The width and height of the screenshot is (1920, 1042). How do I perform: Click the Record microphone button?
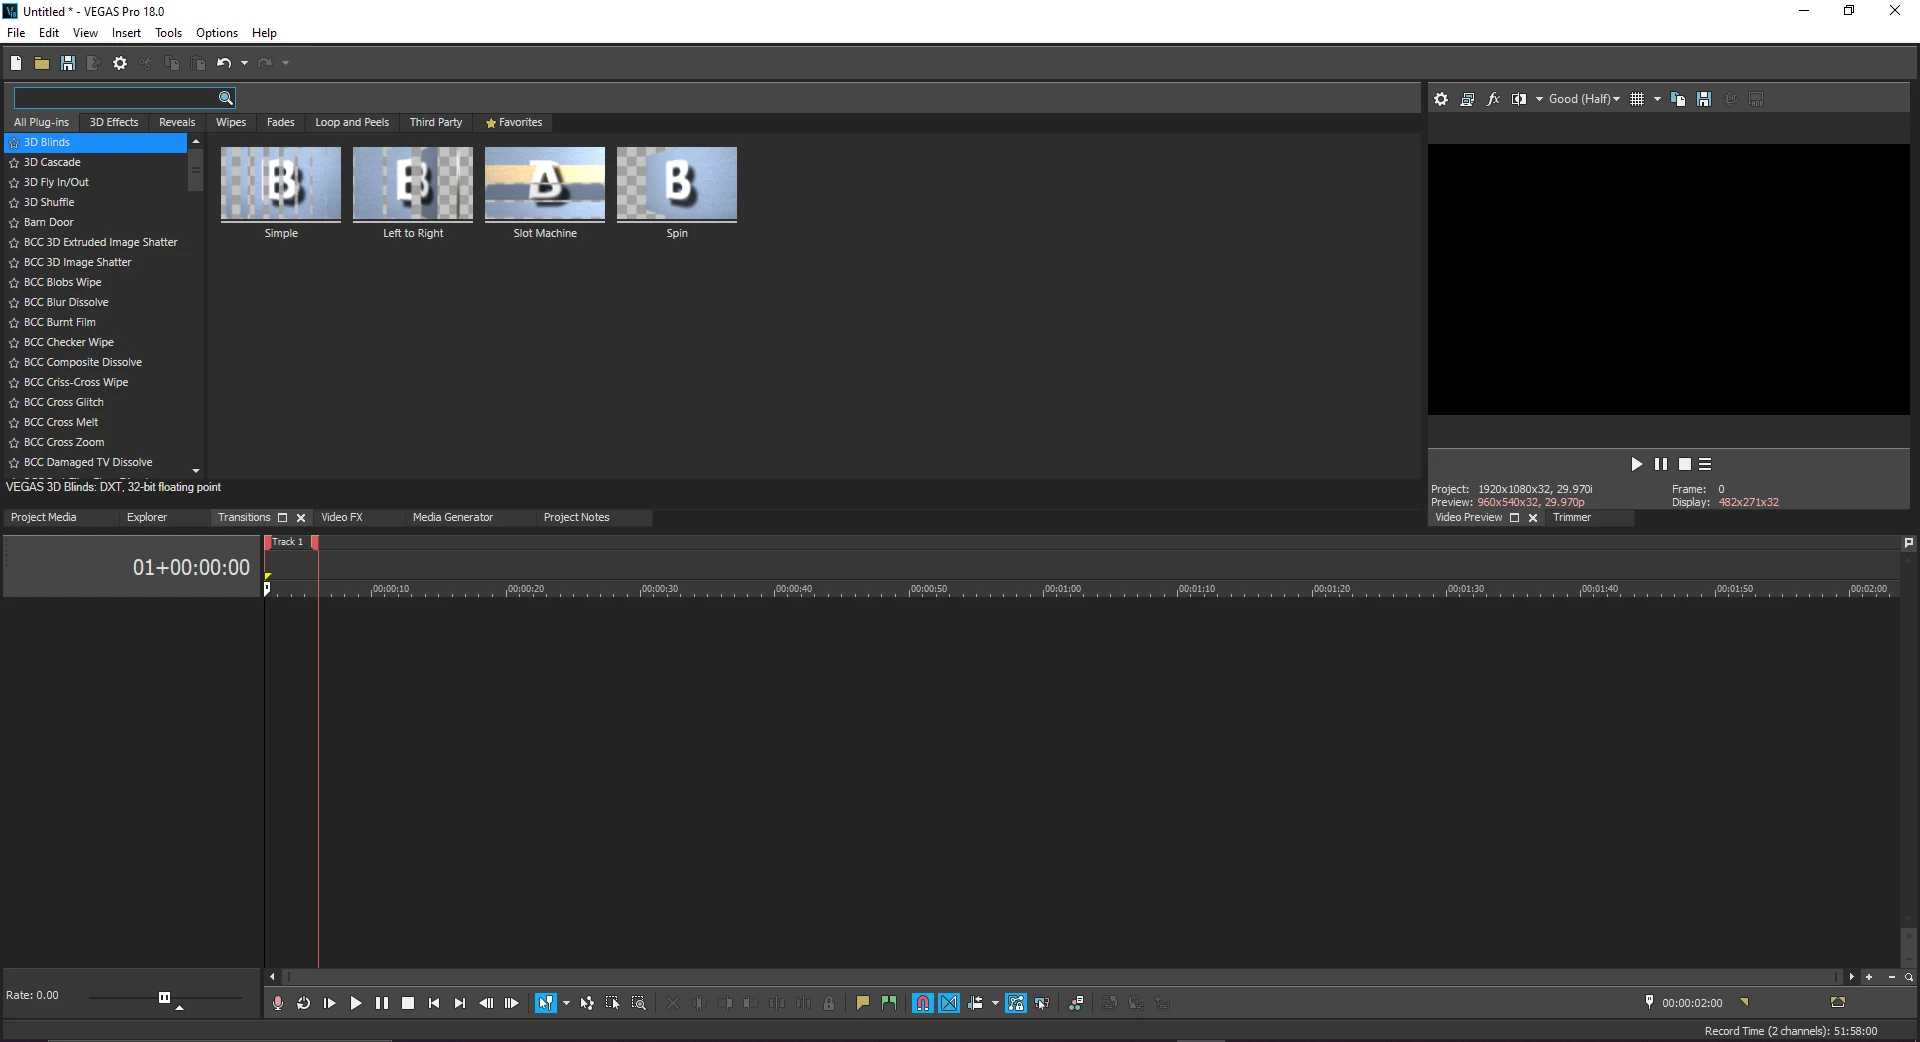click(278, 1003)
